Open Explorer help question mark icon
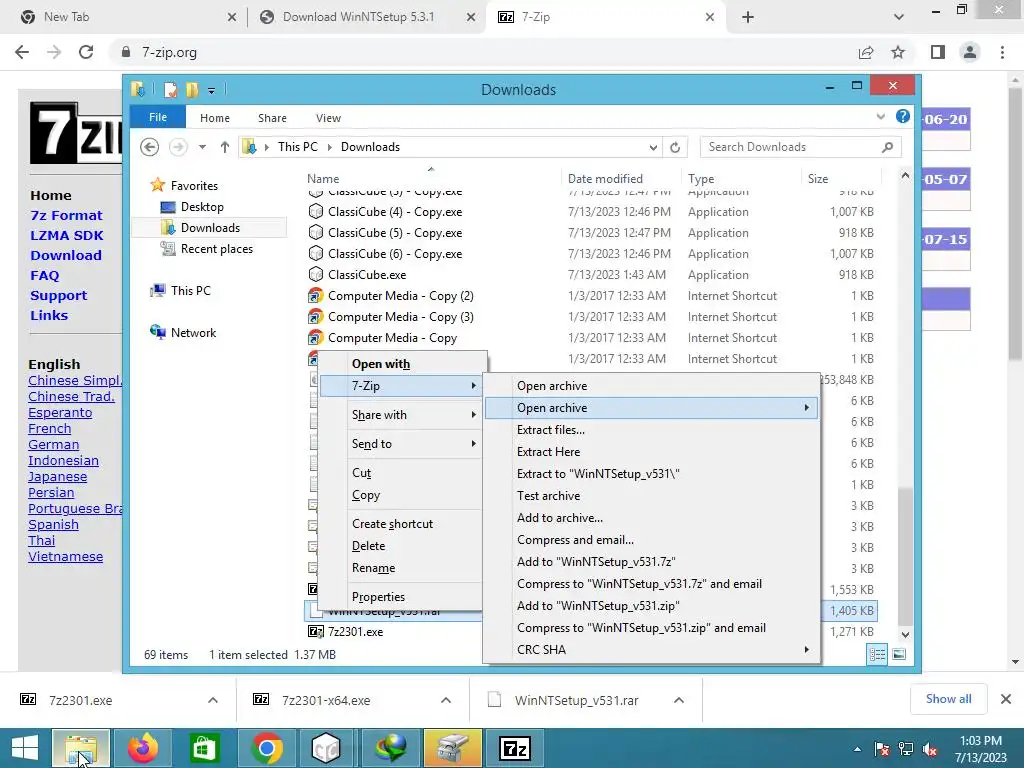The height and width of the screenshot is (768, 1024). click(903, 117)
